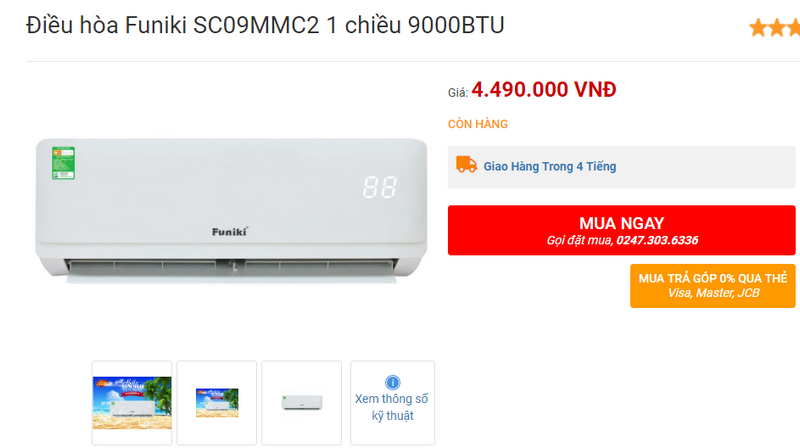Click the CÒN HÀNG stock status
Screen dimensions: 800x448
coord(478,124)
